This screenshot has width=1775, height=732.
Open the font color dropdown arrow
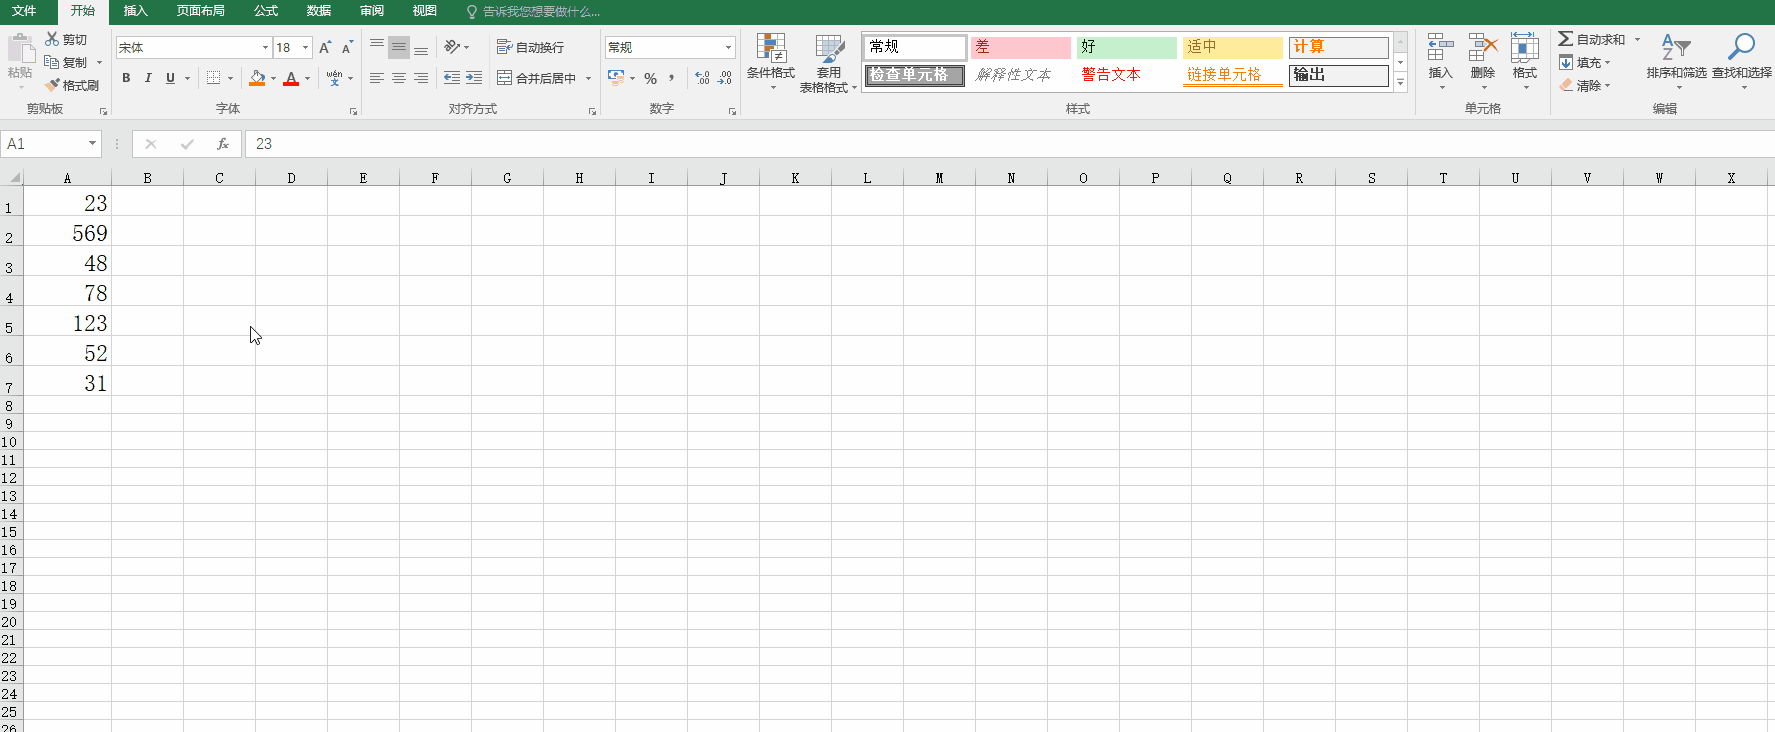pos(307,78)
